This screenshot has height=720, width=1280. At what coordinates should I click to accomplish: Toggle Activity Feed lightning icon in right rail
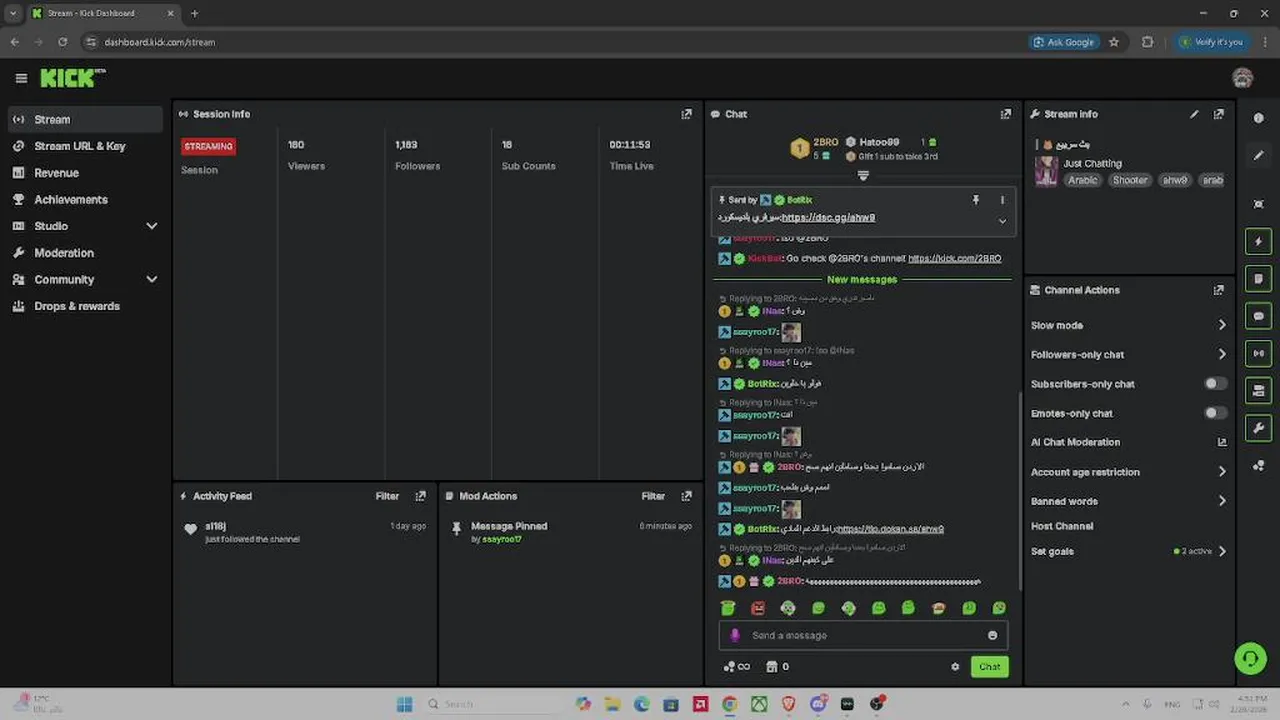tap(1258, 242)
